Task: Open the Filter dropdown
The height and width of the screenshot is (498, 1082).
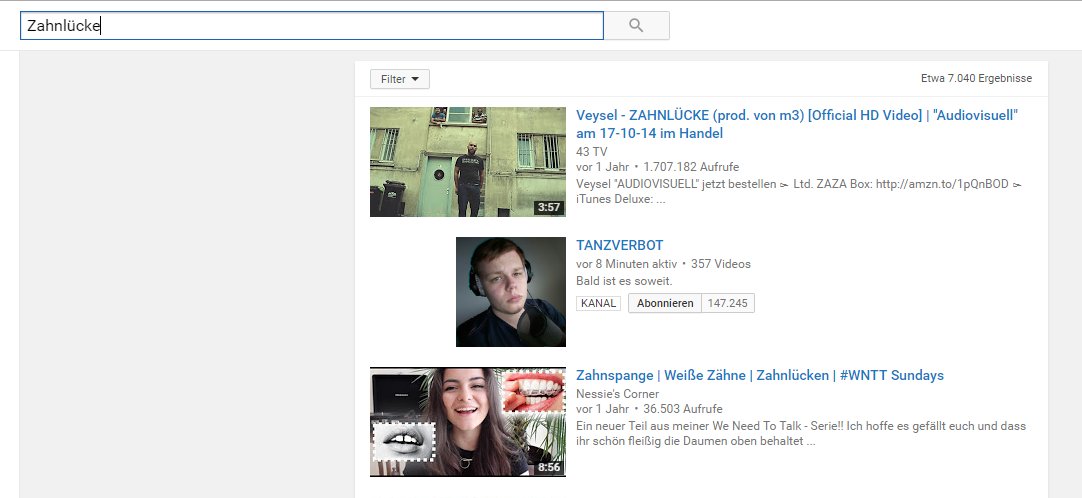Action: click(x=400, y=79)
